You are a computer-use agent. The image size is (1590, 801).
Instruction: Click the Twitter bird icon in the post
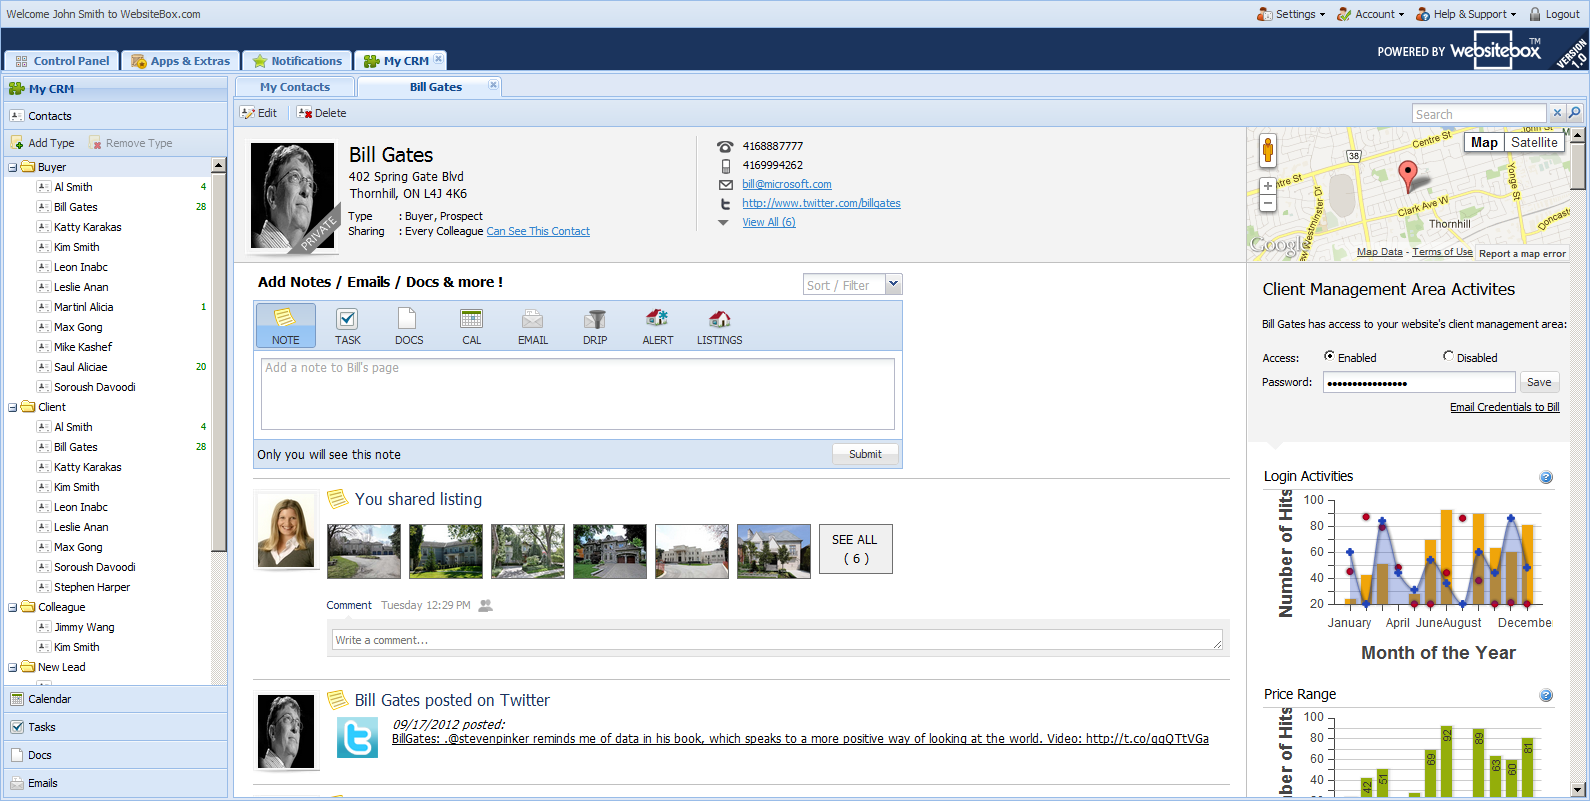(357, 738)
